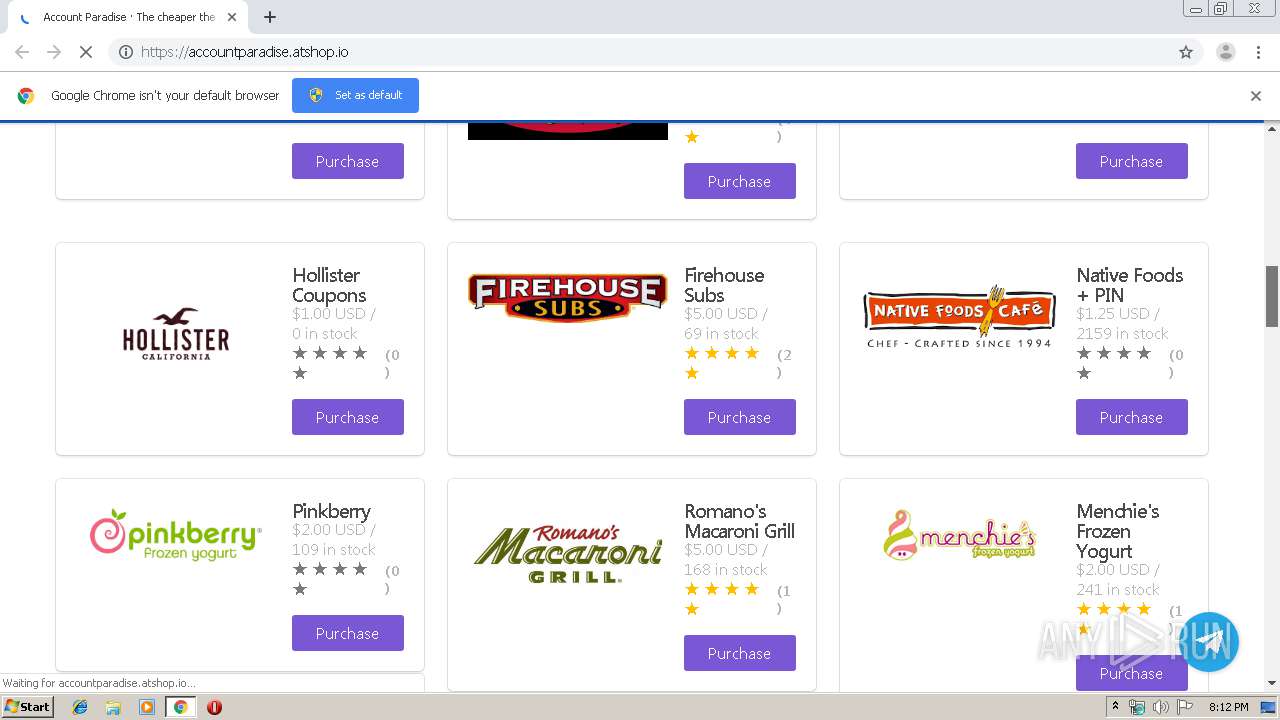Click the Native Foods Café logo
Screen dimensions: 1280x720
point(959,317)
